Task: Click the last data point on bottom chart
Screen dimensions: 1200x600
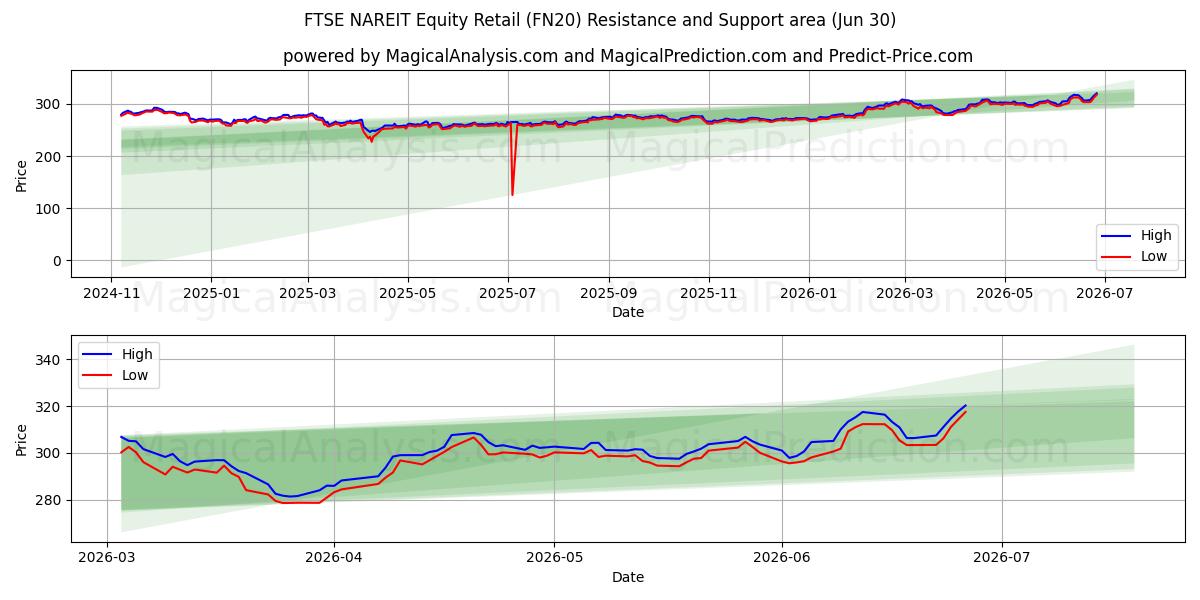Action: [x=965, y=406]
